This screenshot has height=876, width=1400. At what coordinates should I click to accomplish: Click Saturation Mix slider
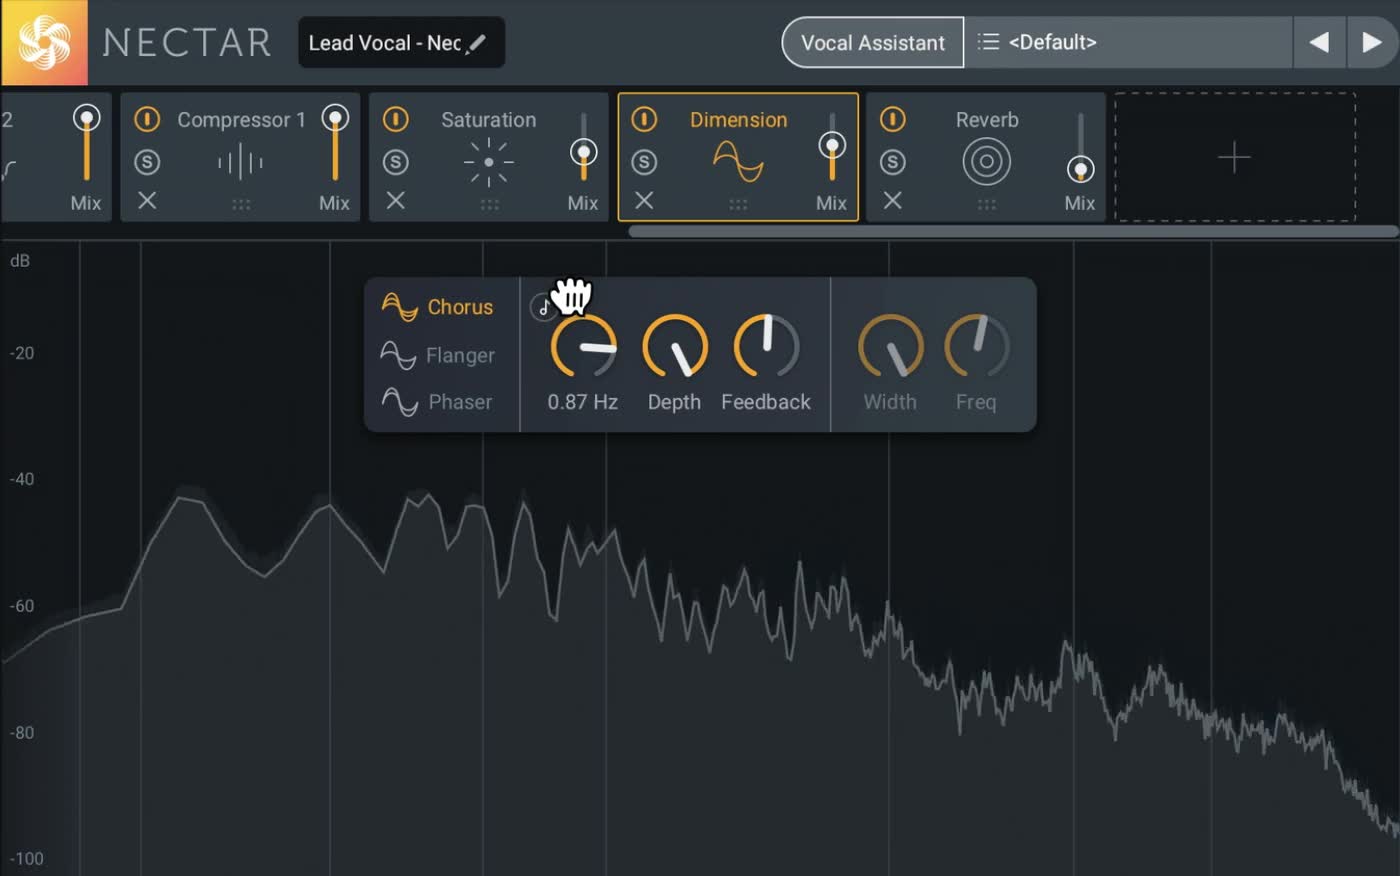click(583, 147)
